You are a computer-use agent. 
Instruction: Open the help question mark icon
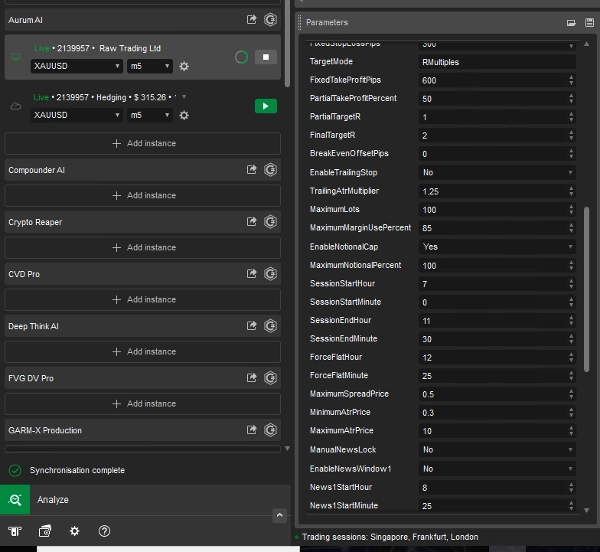[x=104, y=531]
